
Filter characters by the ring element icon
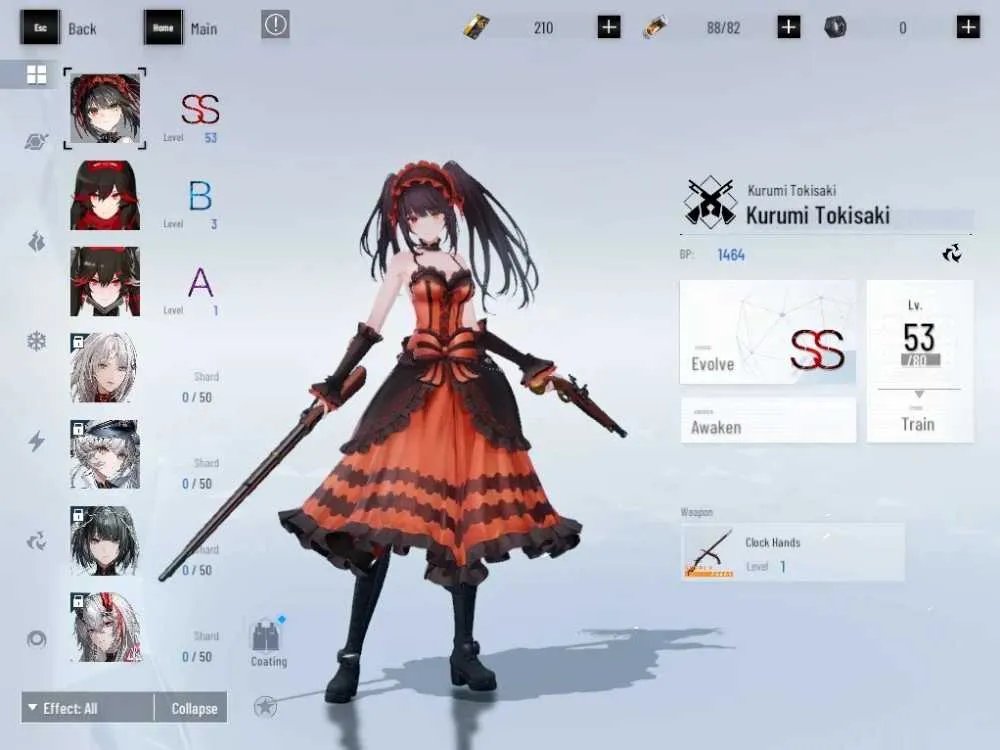(36, 639)
